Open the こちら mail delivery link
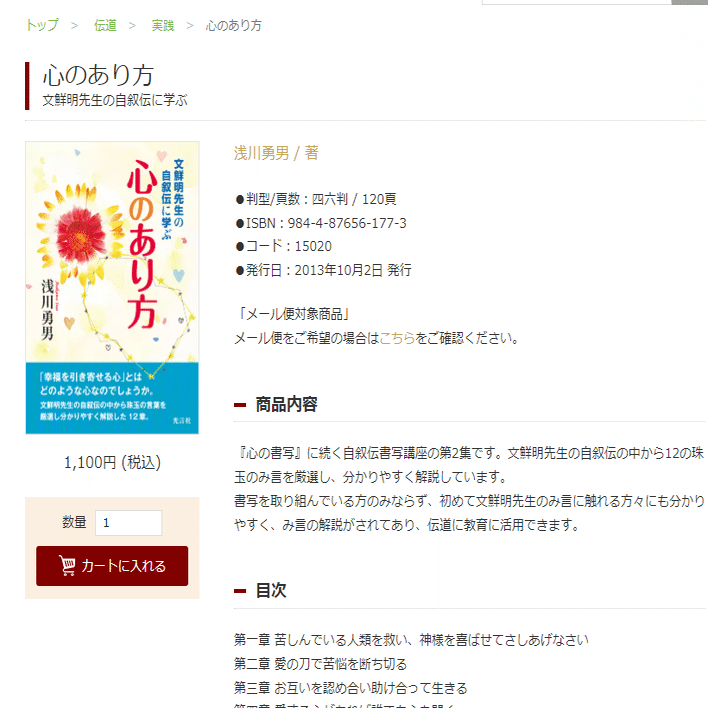The height and width of the screenshot is (708, 708). pos(397,338)
